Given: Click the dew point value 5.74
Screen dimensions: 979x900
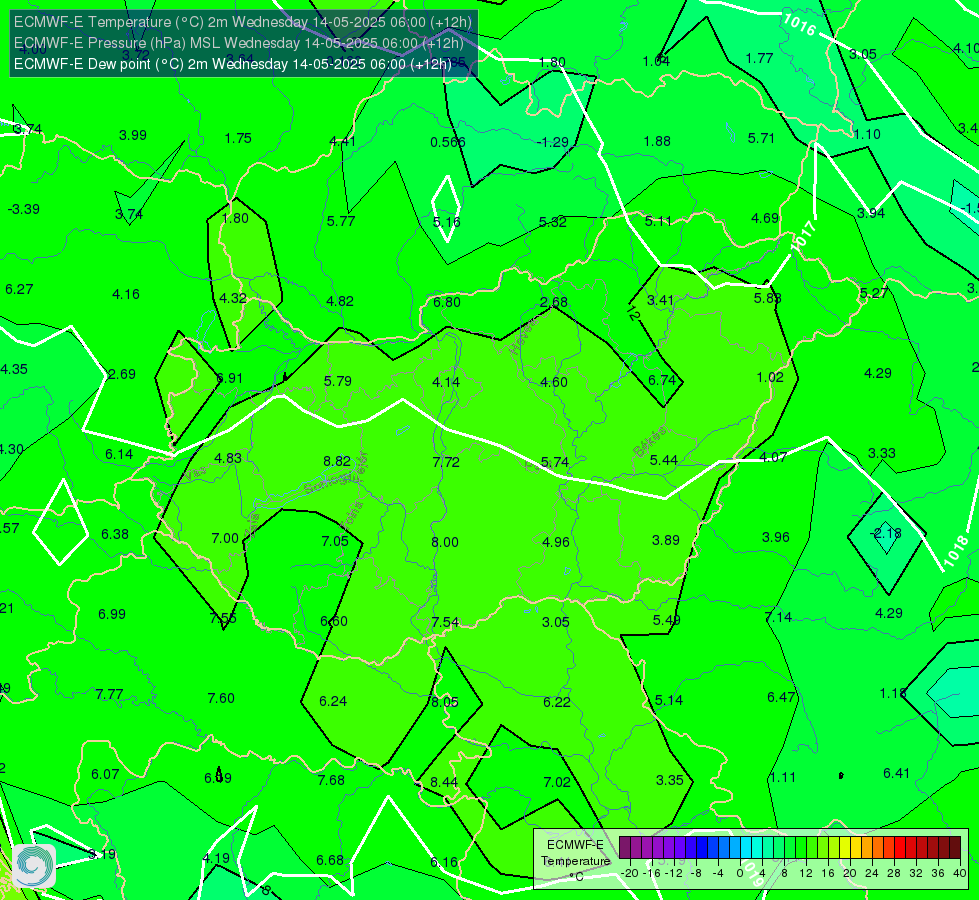Looking at the screenshot, I should (554, 462).
